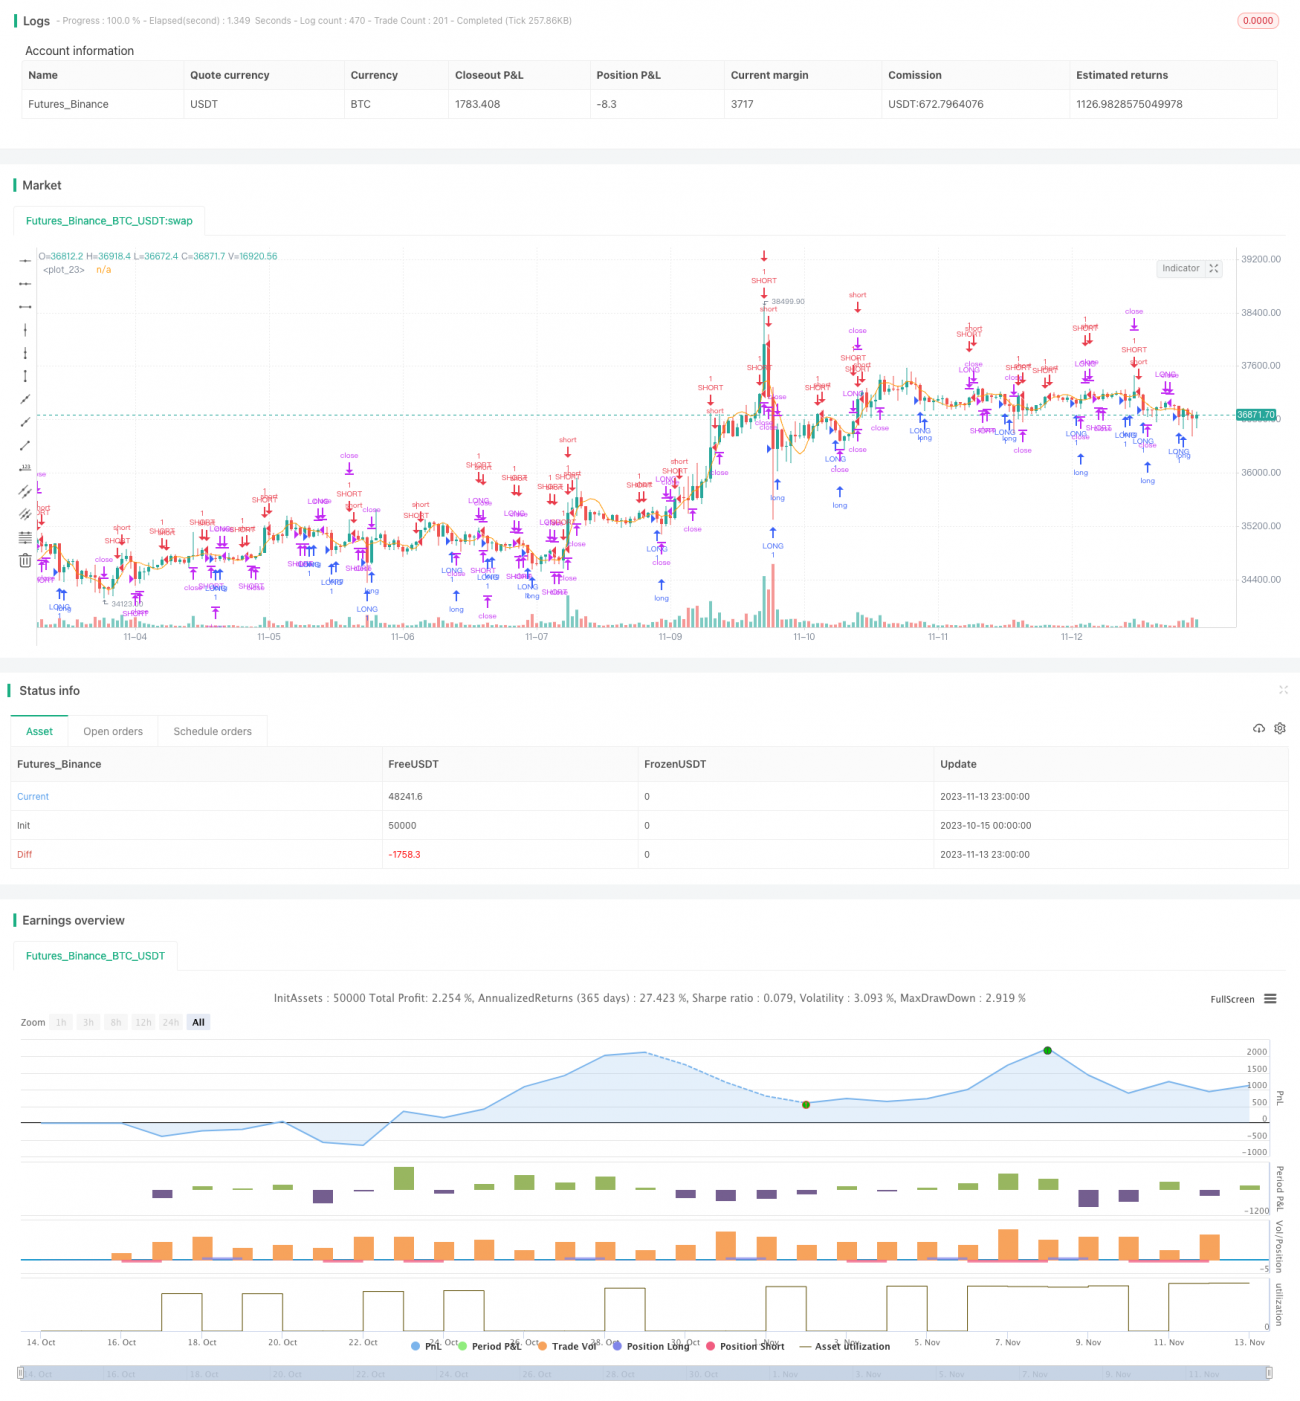Viewport: 1300px width, 1401px height.
Task: Hide Asset utilization series via legend
Action: click(845, 1346)
